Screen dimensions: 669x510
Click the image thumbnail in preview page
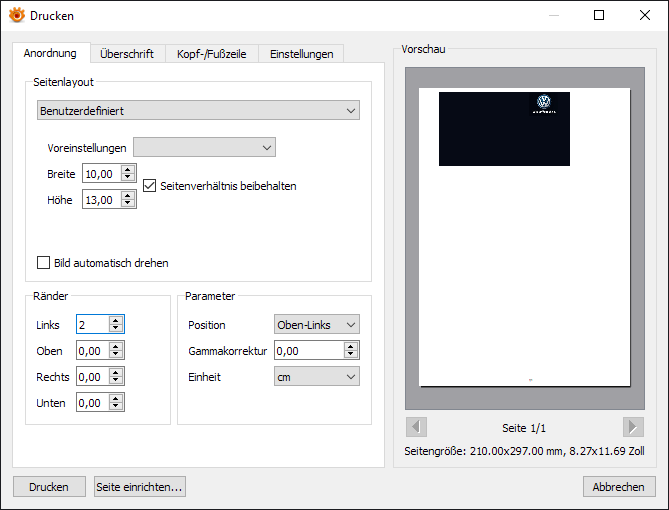[x=504, y=129]
